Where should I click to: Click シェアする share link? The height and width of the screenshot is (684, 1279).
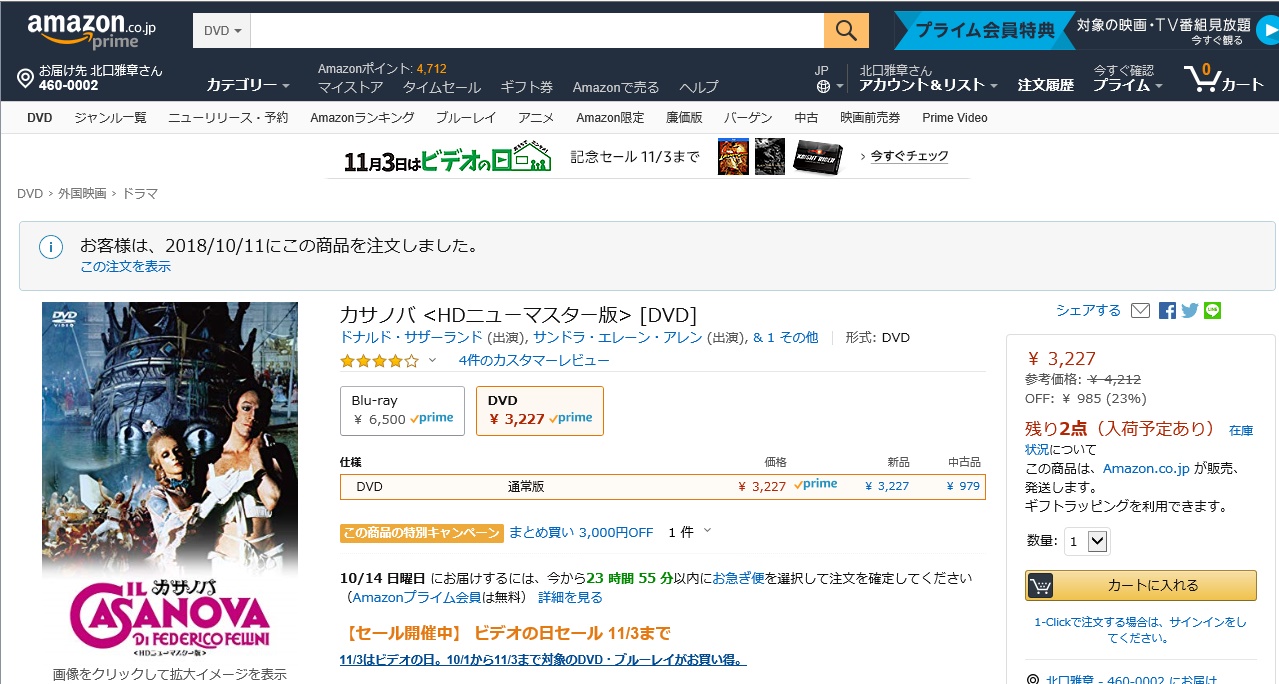coord(1088,310)
